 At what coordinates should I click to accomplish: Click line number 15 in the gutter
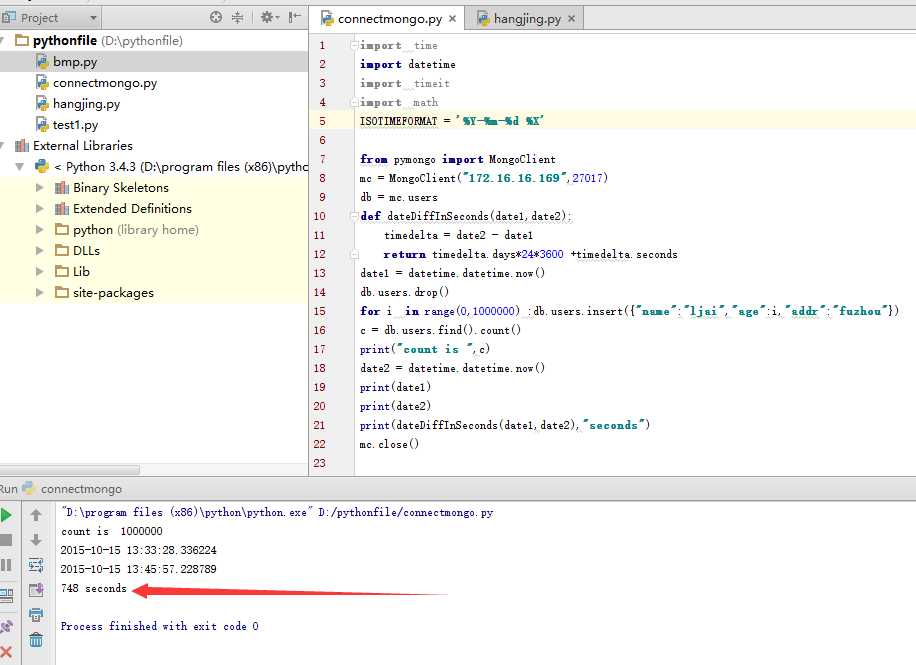(320, 311)
